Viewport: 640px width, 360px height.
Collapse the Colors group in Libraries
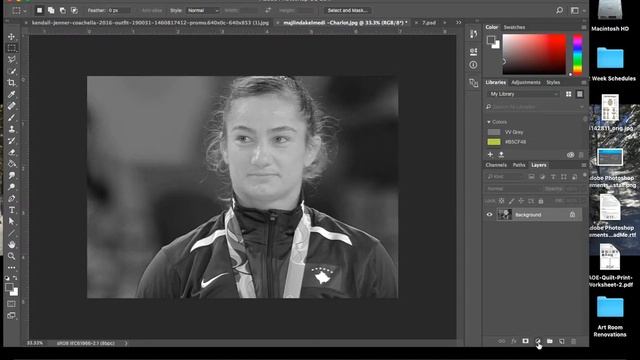pyautogui.click(x=489, y=122)
